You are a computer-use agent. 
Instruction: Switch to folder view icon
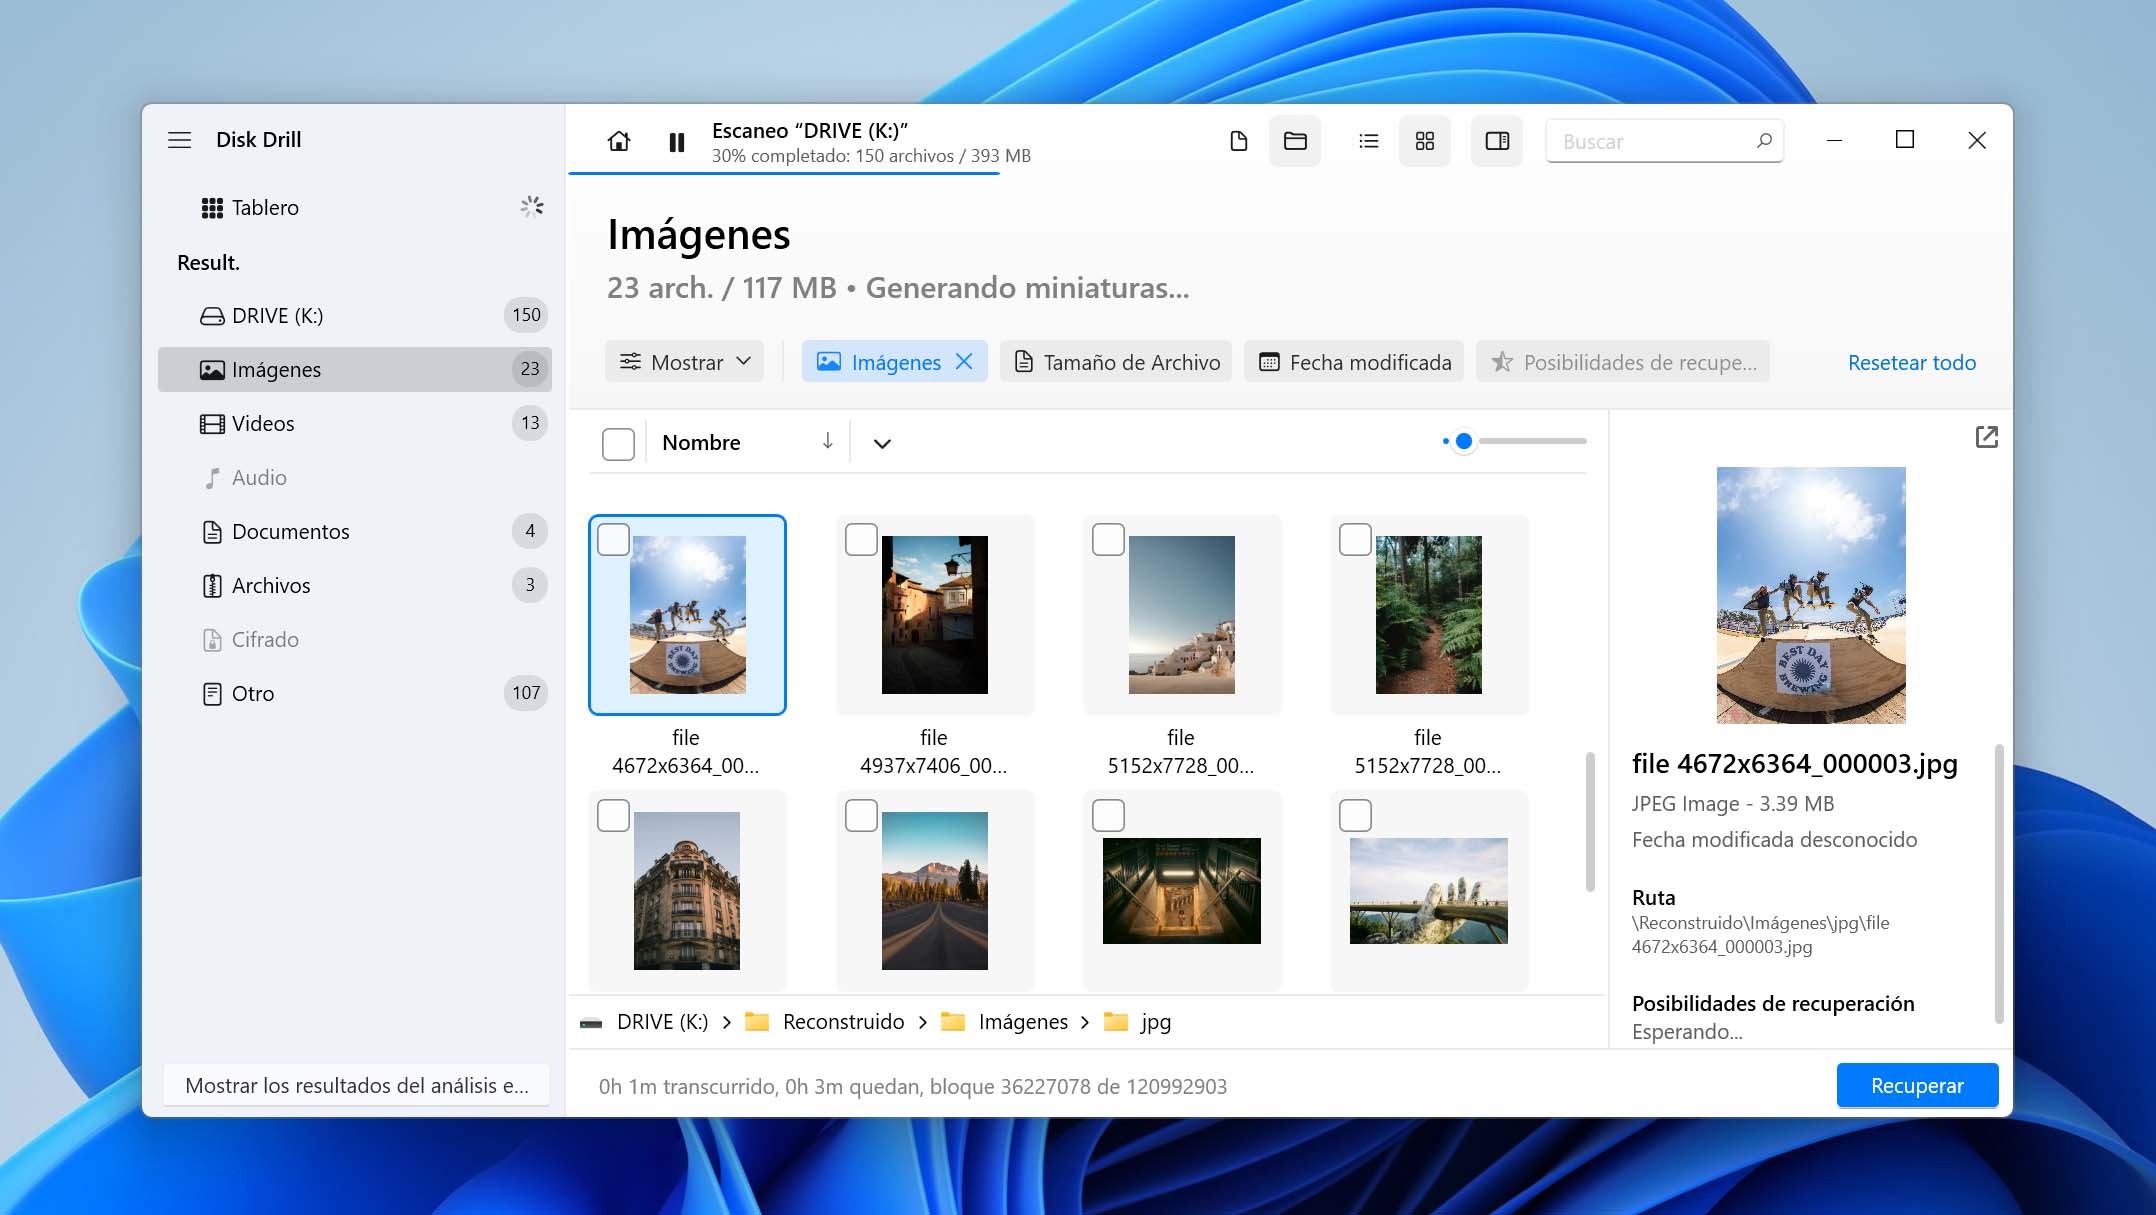(1295, 141)
